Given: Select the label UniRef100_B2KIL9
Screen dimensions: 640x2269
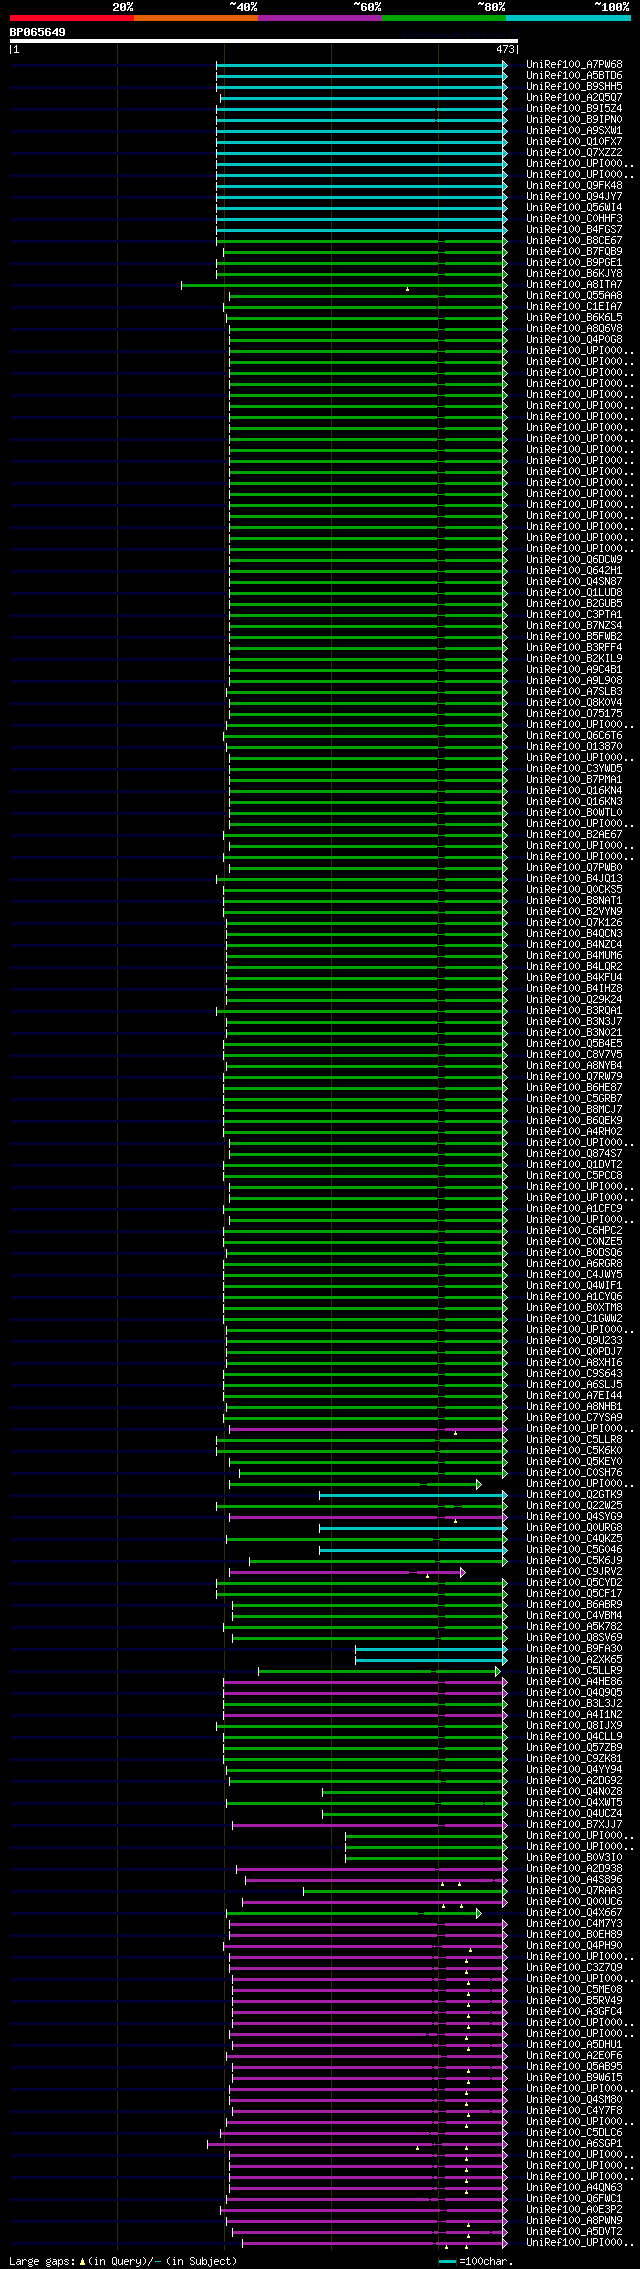Looking at the screenshot, I should (x=574, y=659).
